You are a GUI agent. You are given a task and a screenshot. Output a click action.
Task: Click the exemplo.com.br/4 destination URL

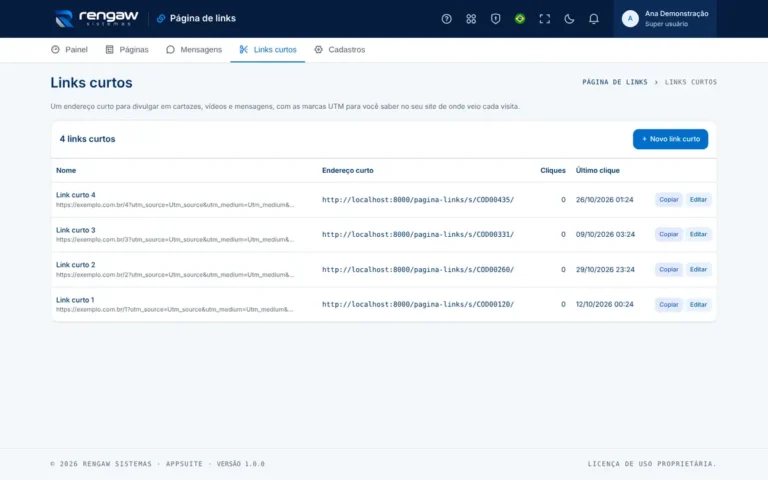tap(175, 205)
